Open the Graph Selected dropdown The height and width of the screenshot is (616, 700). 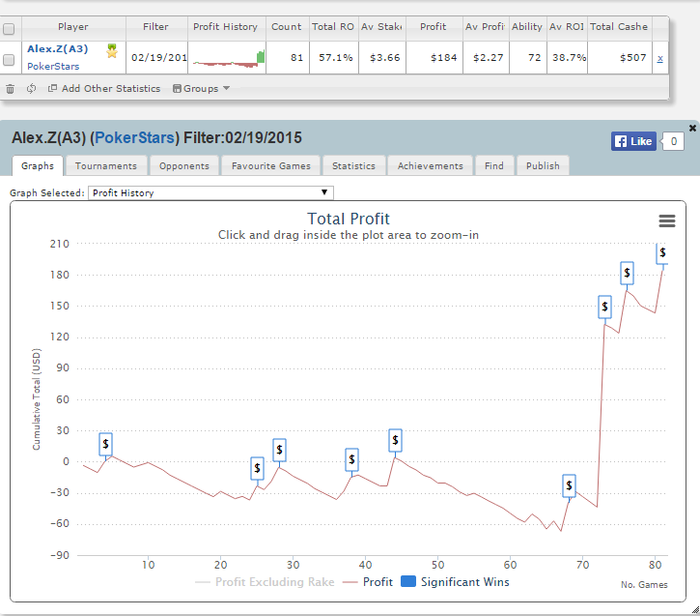[210, 193]
